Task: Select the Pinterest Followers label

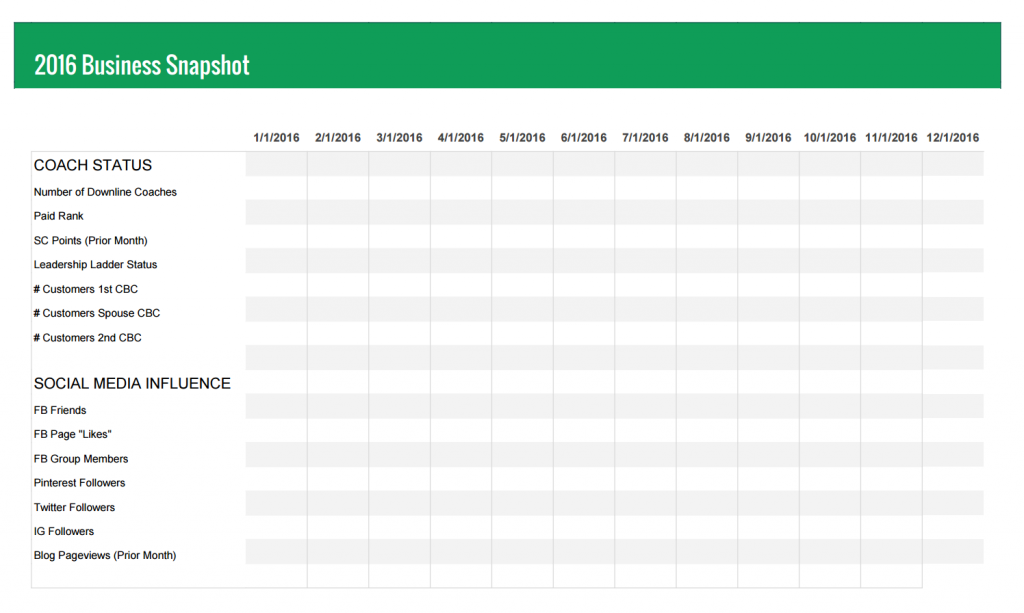Action: tap(80, 483)
